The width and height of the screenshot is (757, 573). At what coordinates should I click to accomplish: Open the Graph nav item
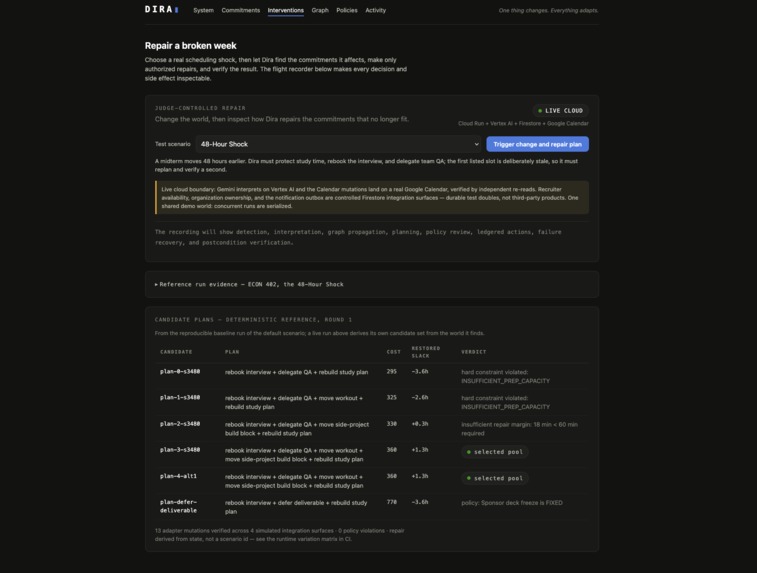(320, 10)
